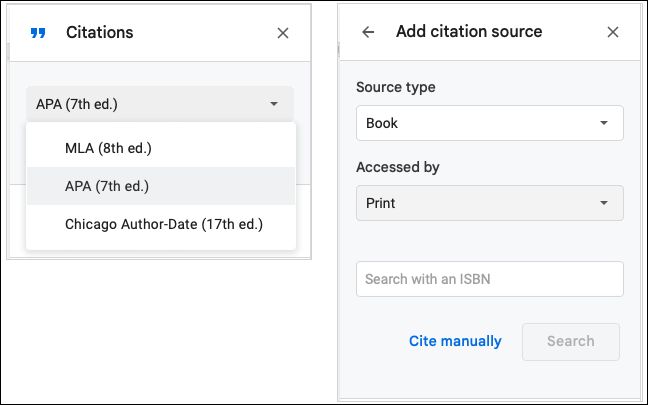Viewport: 648px width, 405px height.
Task: Click the greyed-out Search button
Action: point(571,342)
